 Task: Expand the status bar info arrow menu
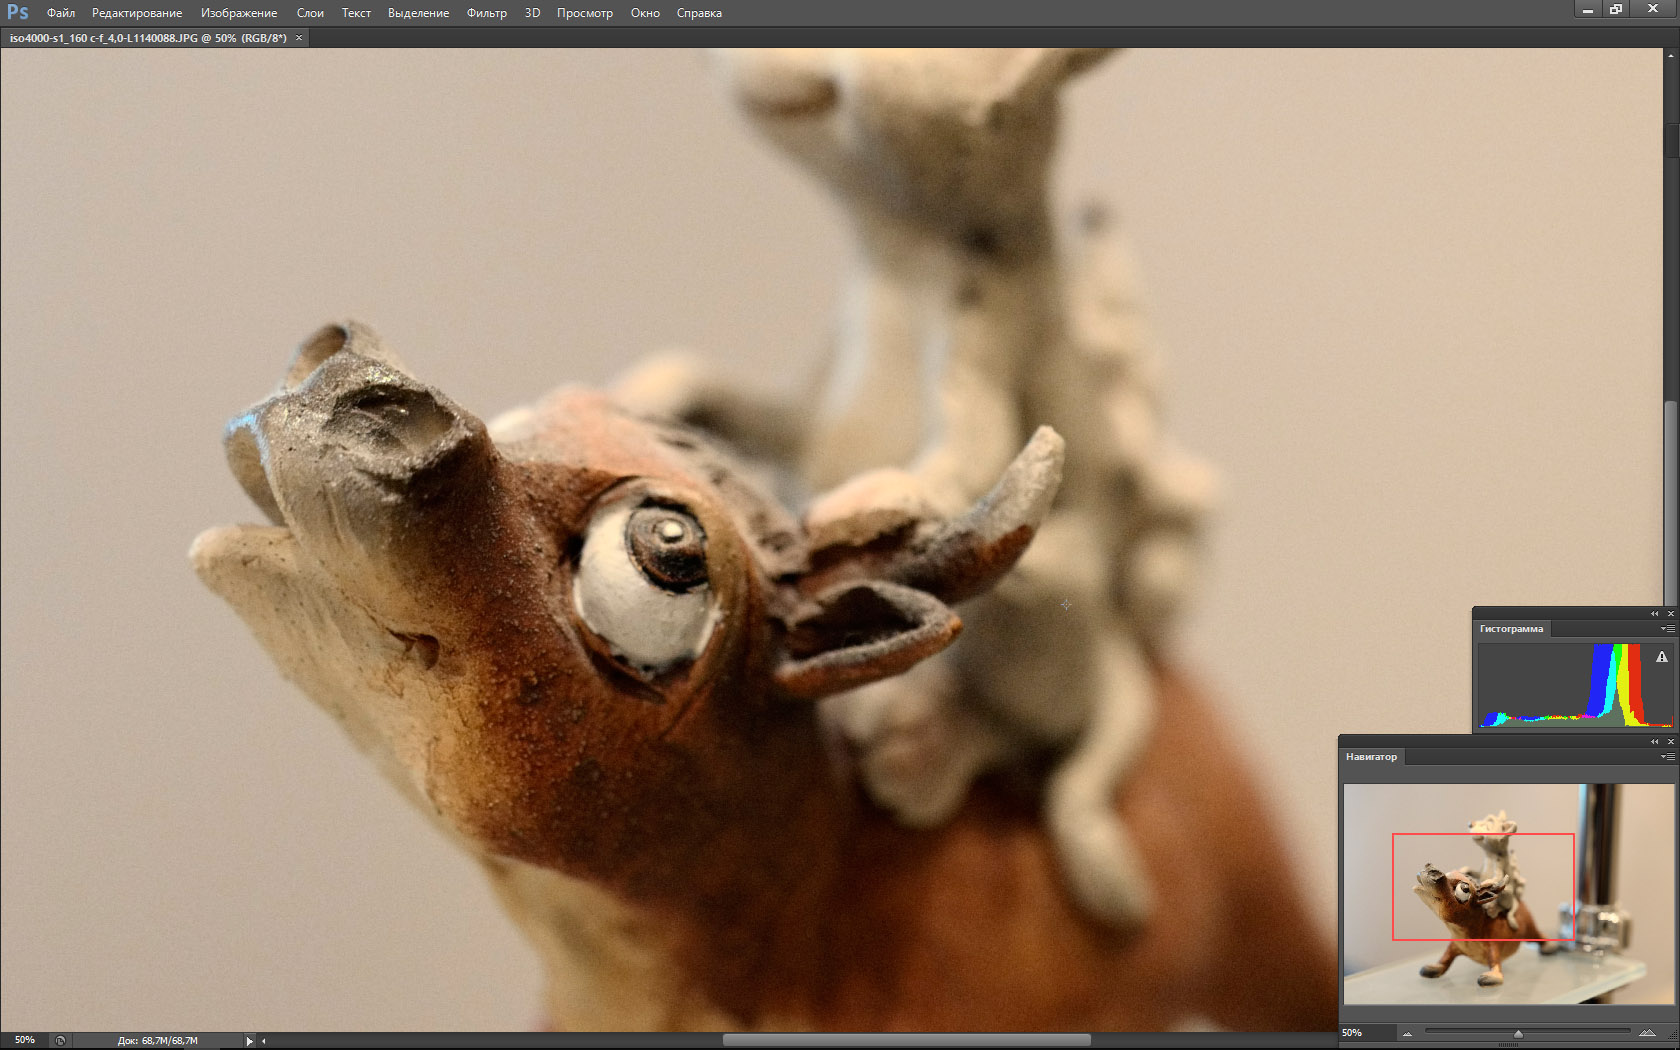coord(249,1040)
